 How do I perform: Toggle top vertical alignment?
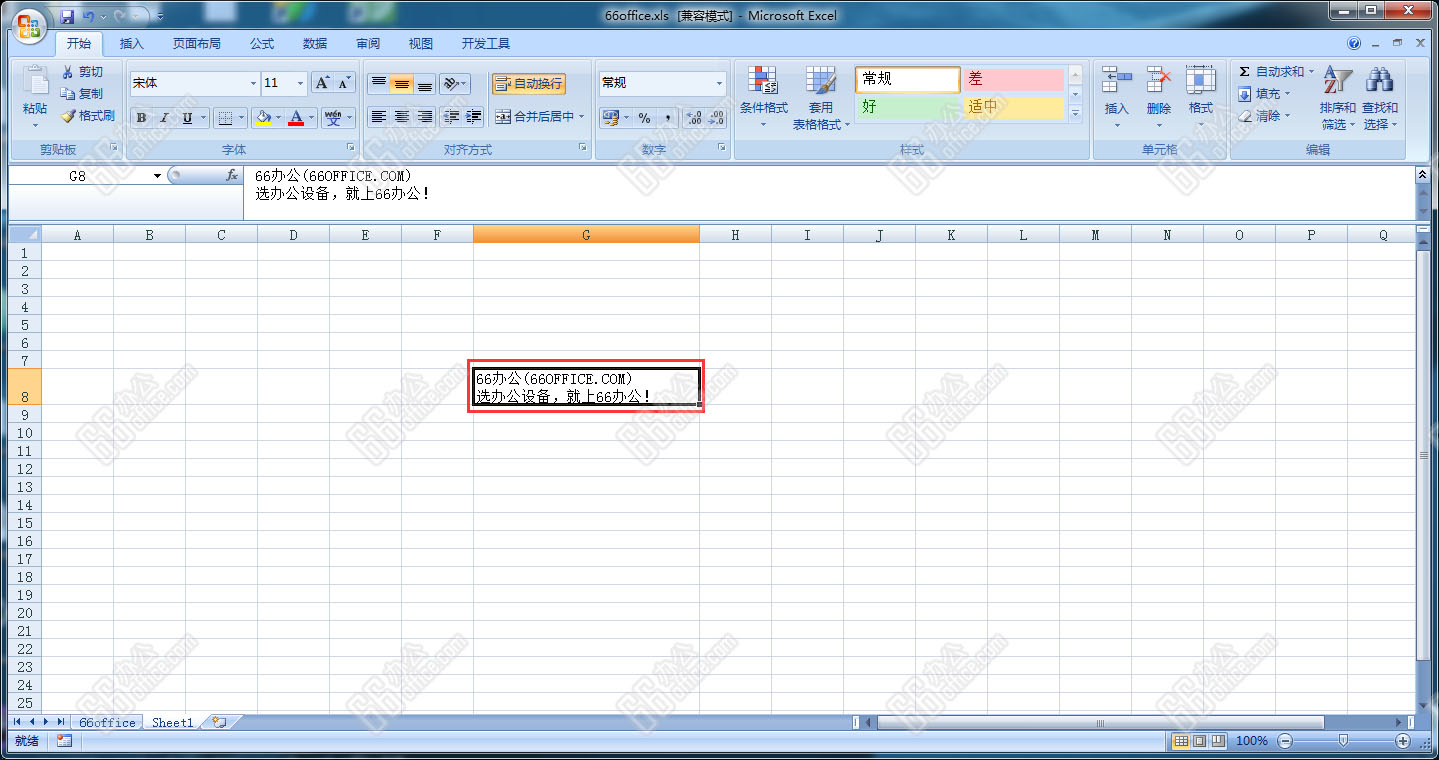click(378, 84)
